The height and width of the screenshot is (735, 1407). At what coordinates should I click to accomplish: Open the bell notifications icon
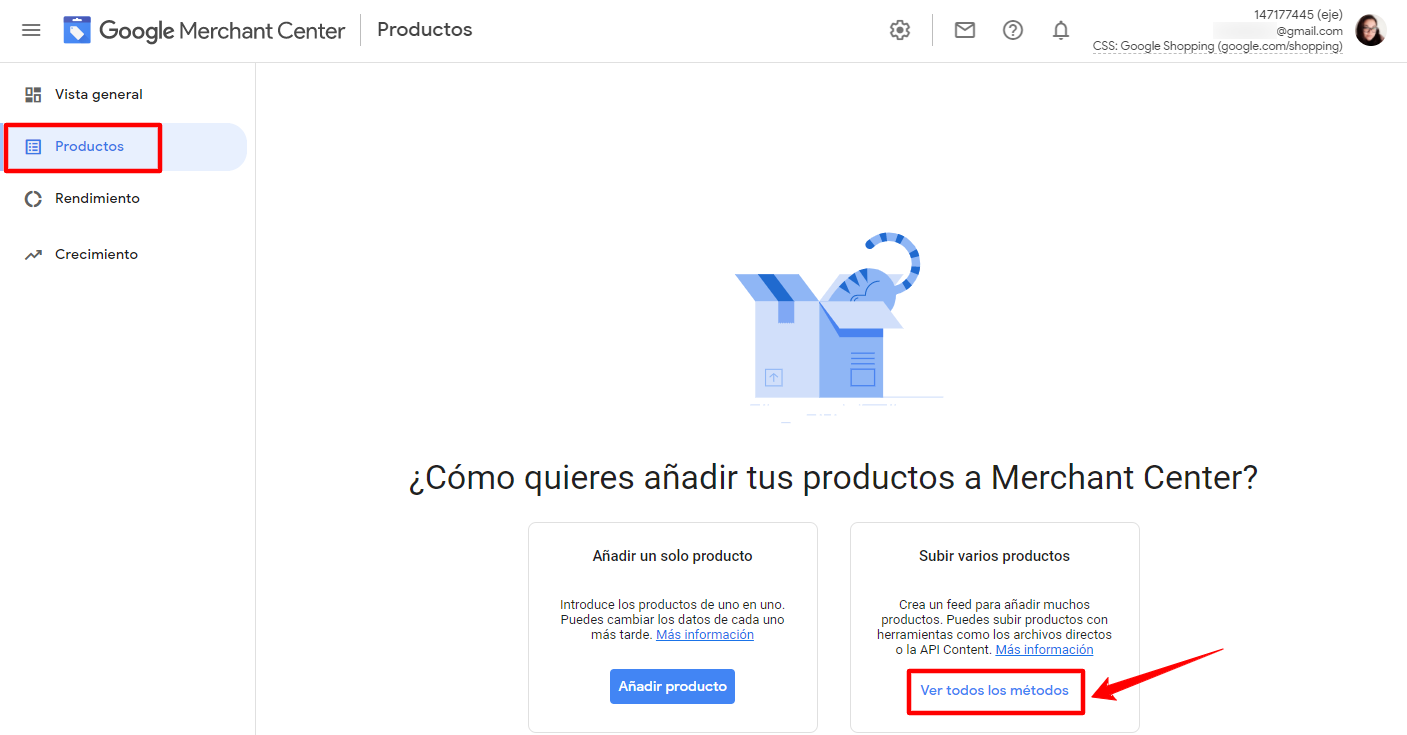tap(1061, 30)
